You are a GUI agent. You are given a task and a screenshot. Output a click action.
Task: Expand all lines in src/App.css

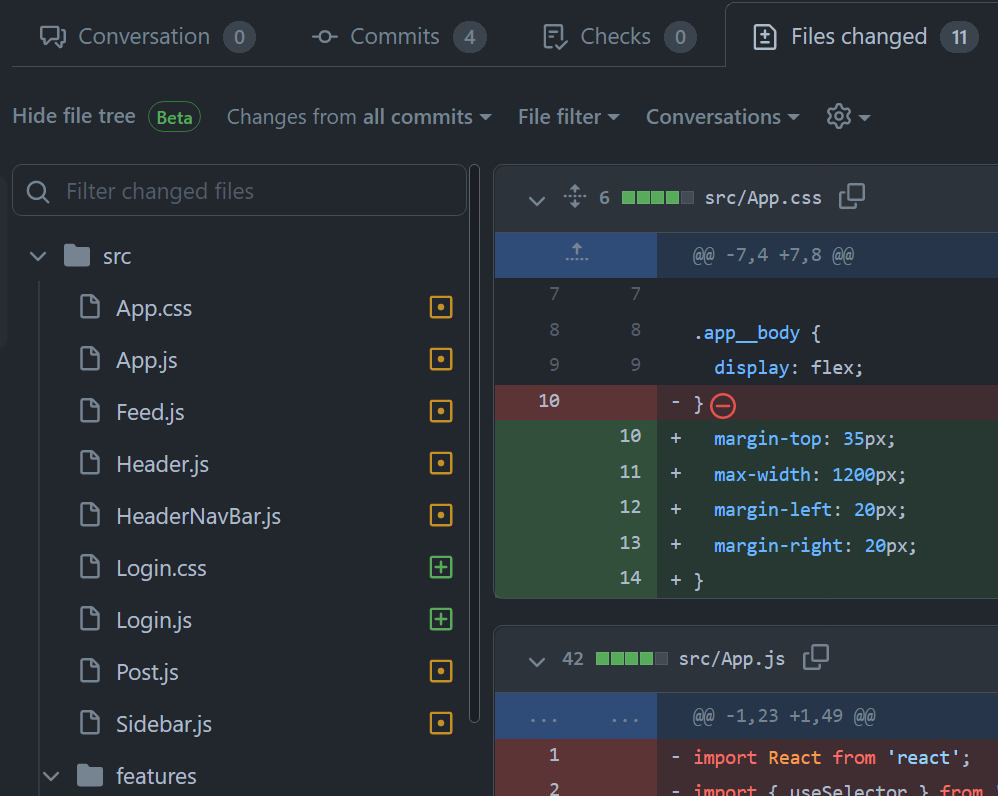(575, 197)
